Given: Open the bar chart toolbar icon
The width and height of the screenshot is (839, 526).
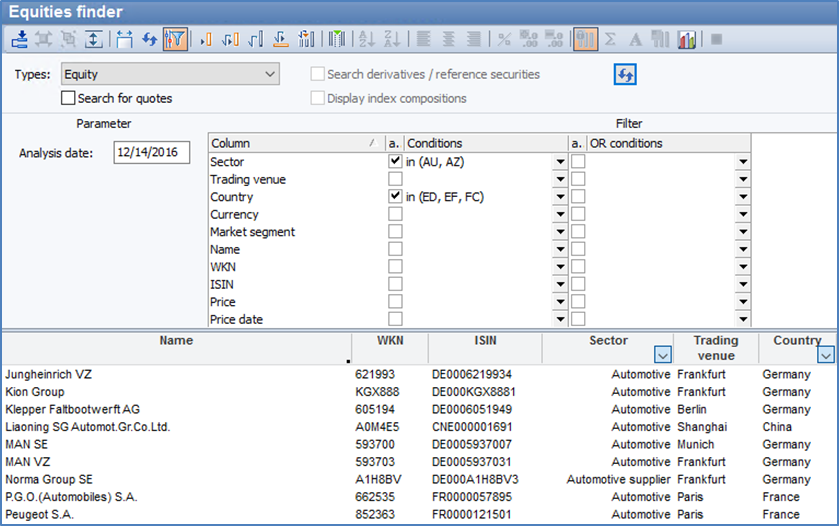Looking at the screenshot, I should pyautogui.click(x=687, y=40).
